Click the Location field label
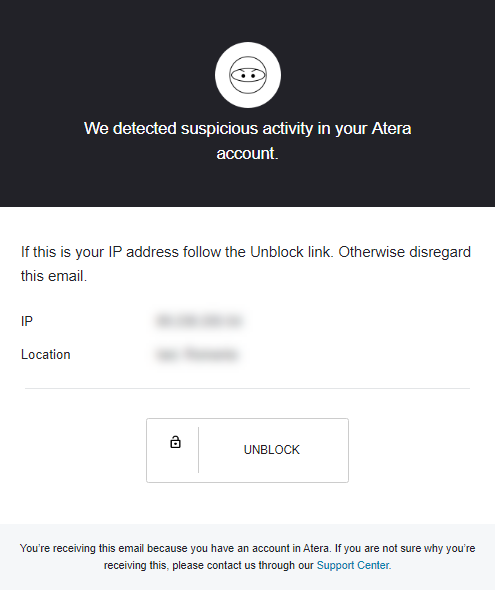Screen dimensions: 495x590 click(46, 354)
